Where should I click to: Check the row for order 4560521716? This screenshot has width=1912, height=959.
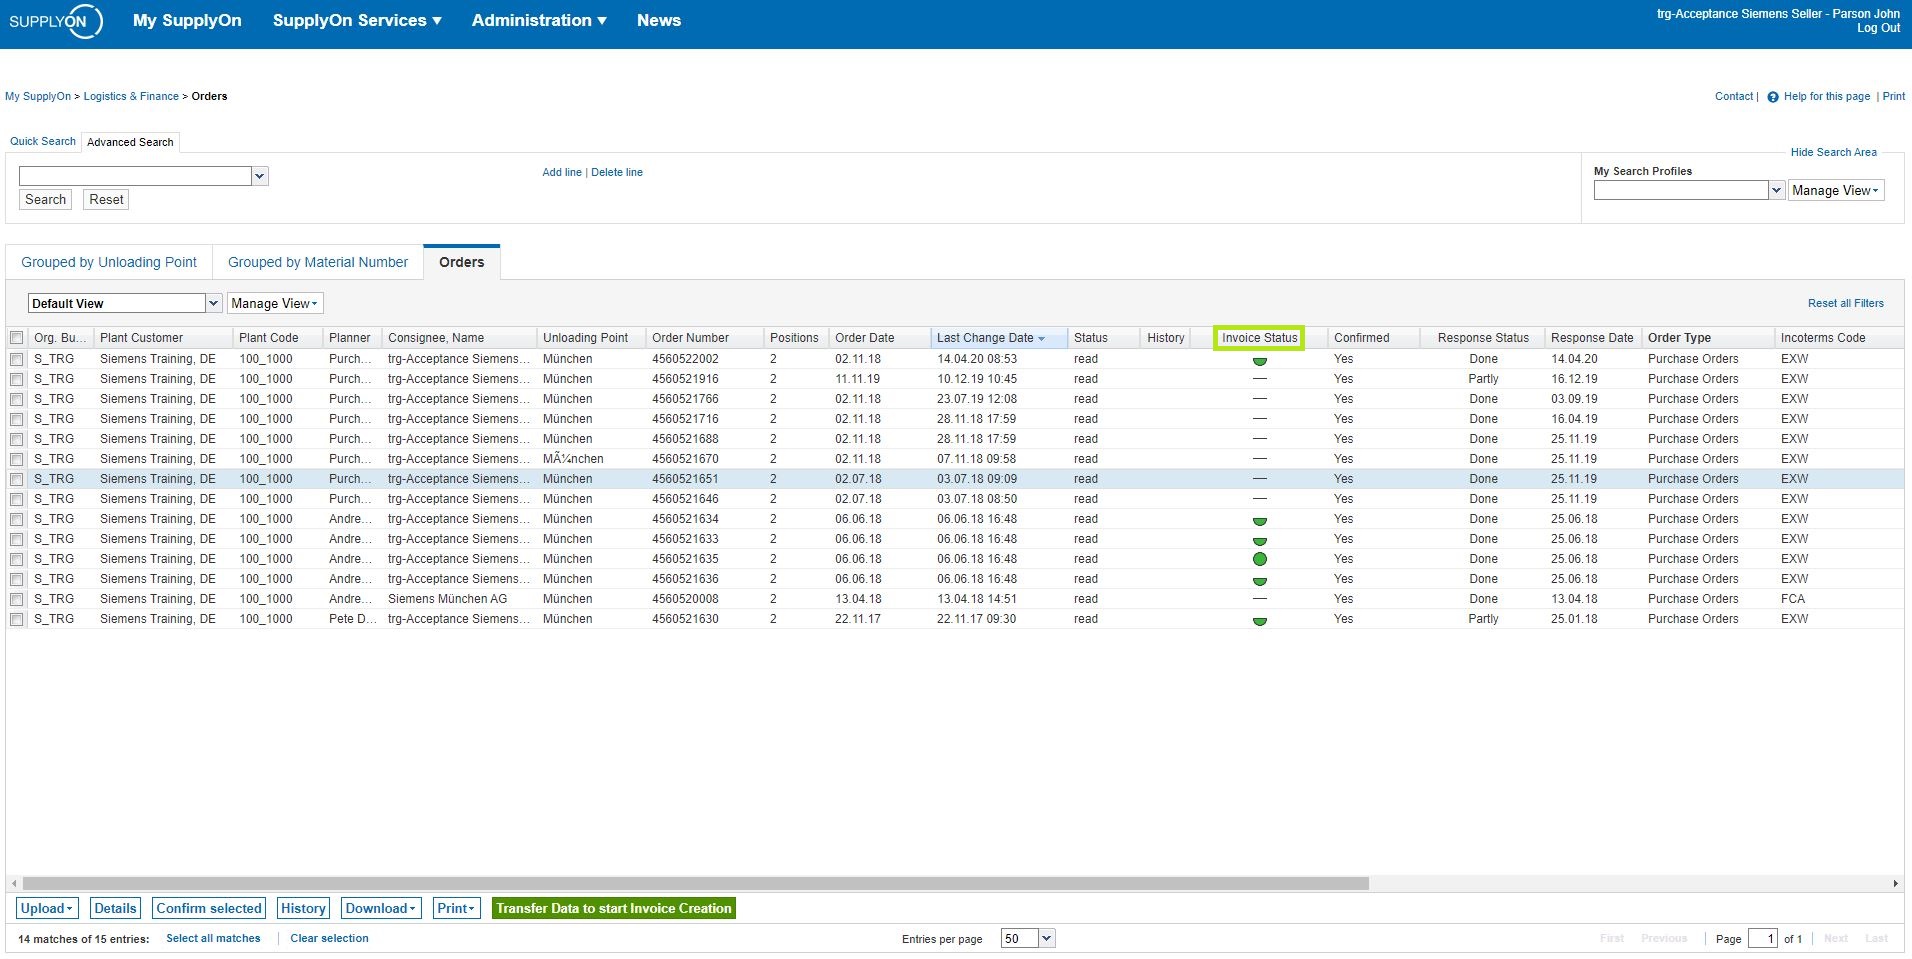pos(16,419)
